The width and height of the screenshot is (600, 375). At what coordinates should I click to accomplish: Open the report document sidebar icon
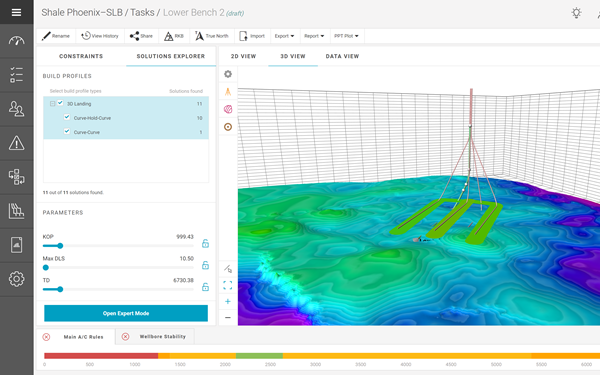click(16, 245)
